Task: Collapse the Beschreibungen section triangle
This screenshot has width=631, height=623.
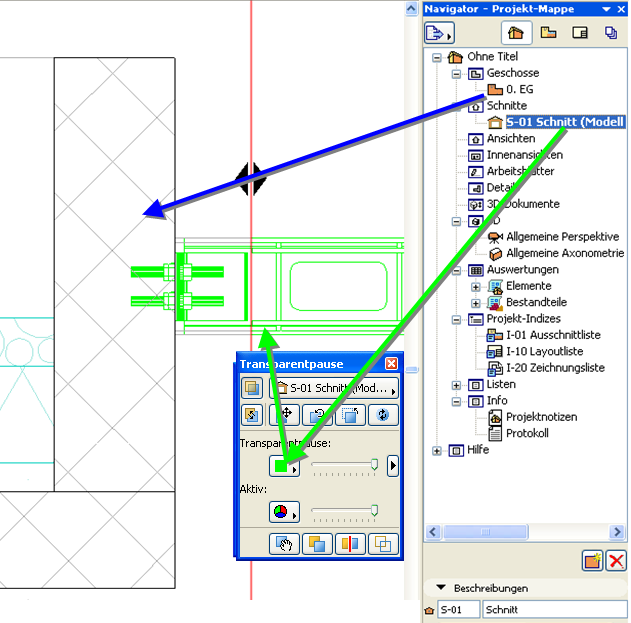Action: point(441,588)
